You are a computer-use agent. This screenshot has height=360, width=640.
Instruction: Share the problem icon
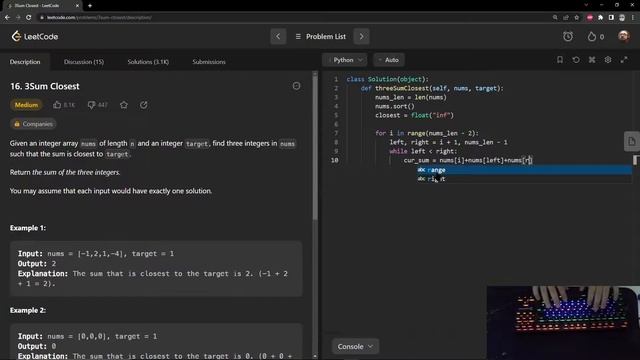144,105
